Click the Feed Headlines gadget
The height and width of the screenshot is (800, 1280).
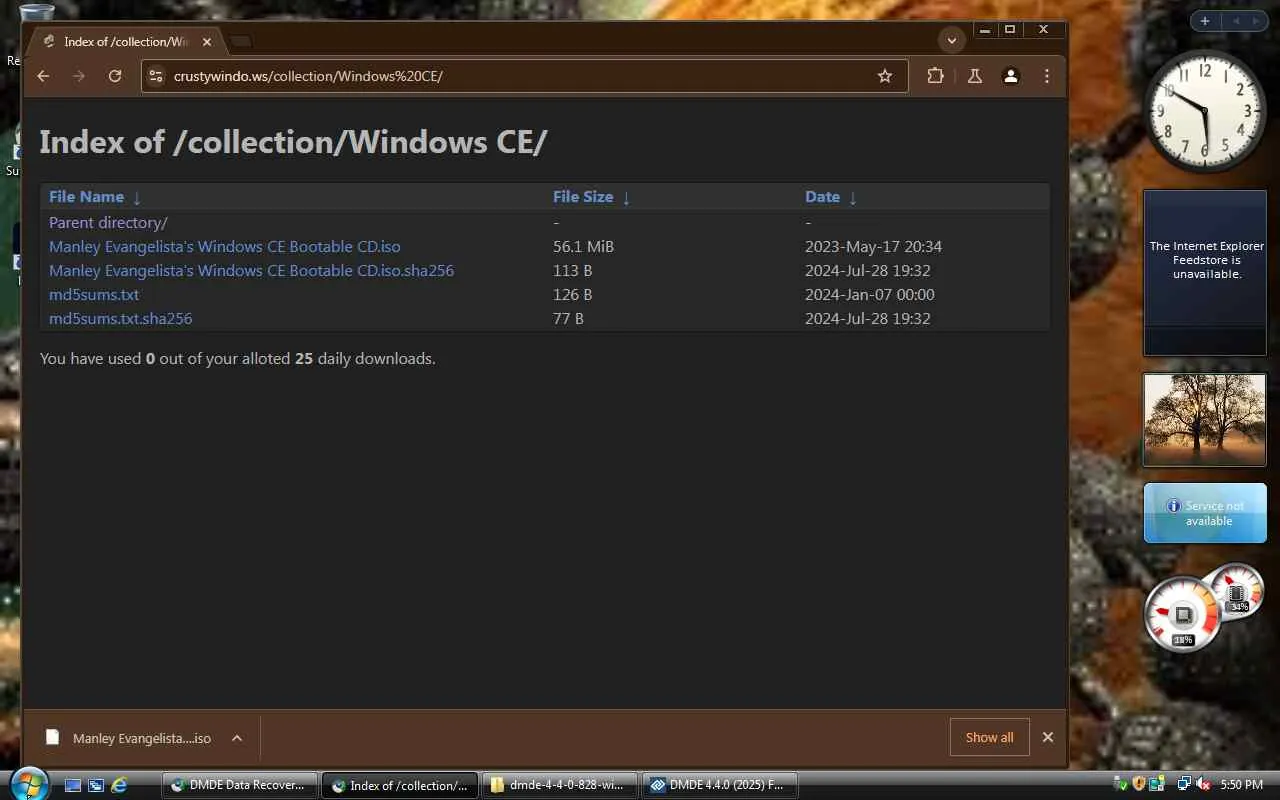click(x=1205, y=273)
